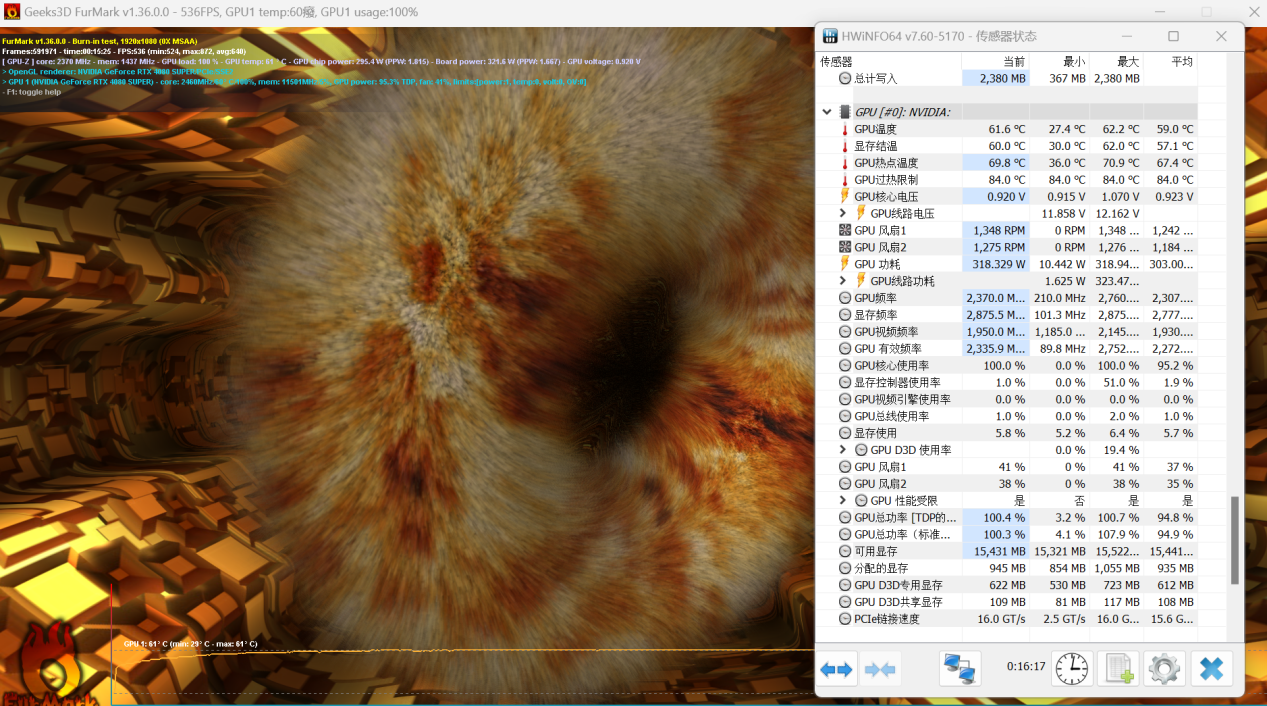Viewport: 1267px width, 706px height.
Task: Click the blue X icon in HWiNFO toolbar
Action: (1211, 669)
